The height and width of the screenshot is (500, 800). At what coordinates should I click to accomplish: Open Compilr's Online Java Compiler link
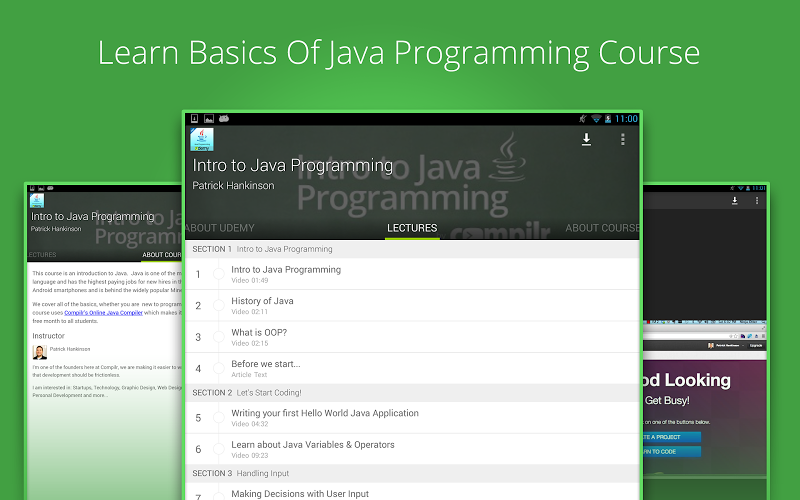[104, 313]
